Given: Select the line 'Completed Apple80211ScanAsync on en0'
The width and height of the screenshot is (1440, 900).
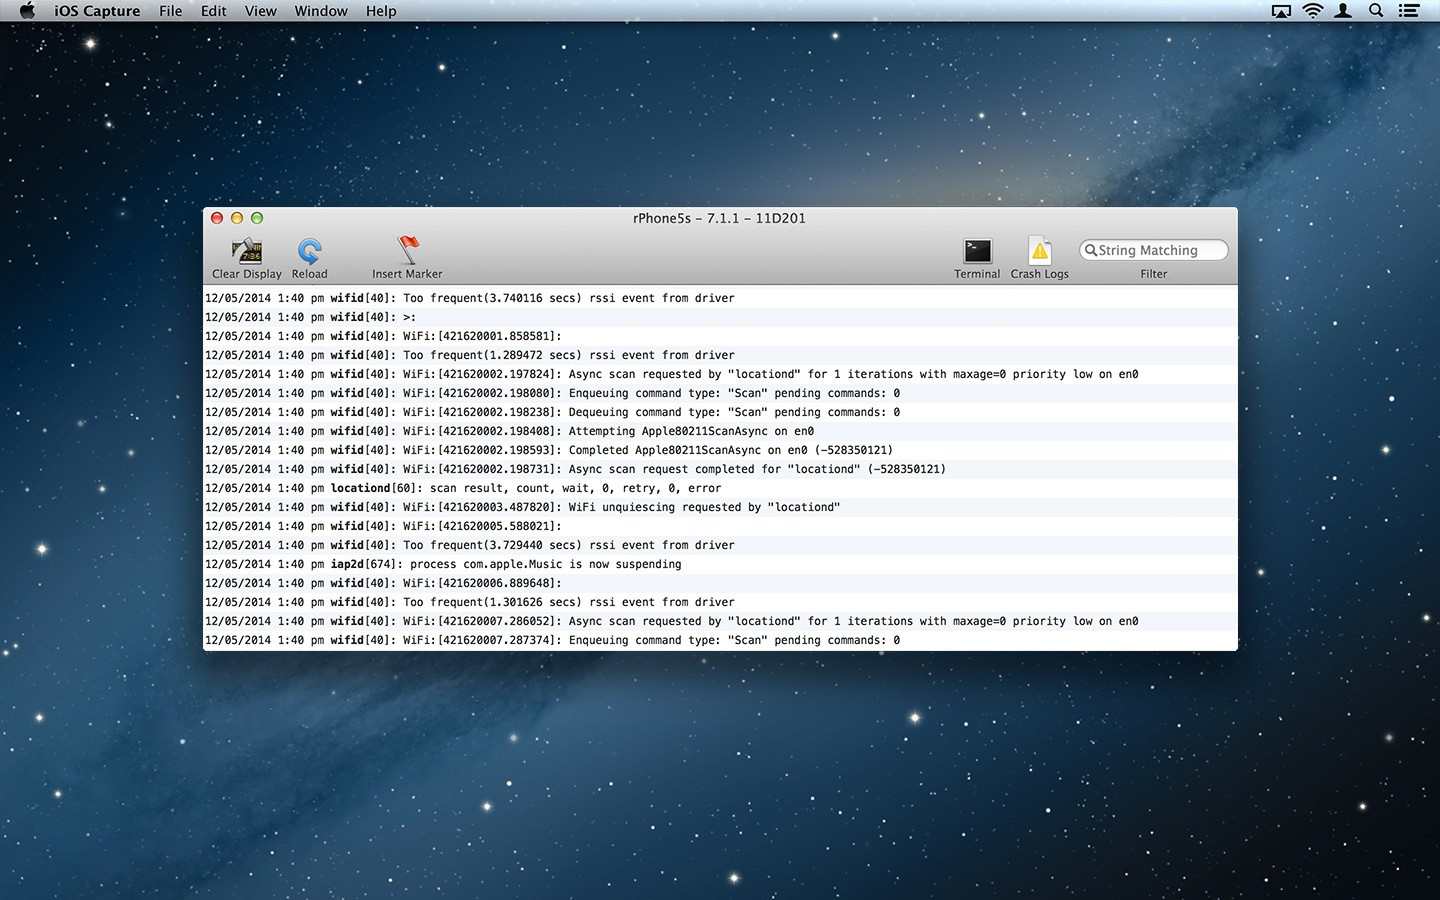Looking at the screenshot, I should (720, 450).
